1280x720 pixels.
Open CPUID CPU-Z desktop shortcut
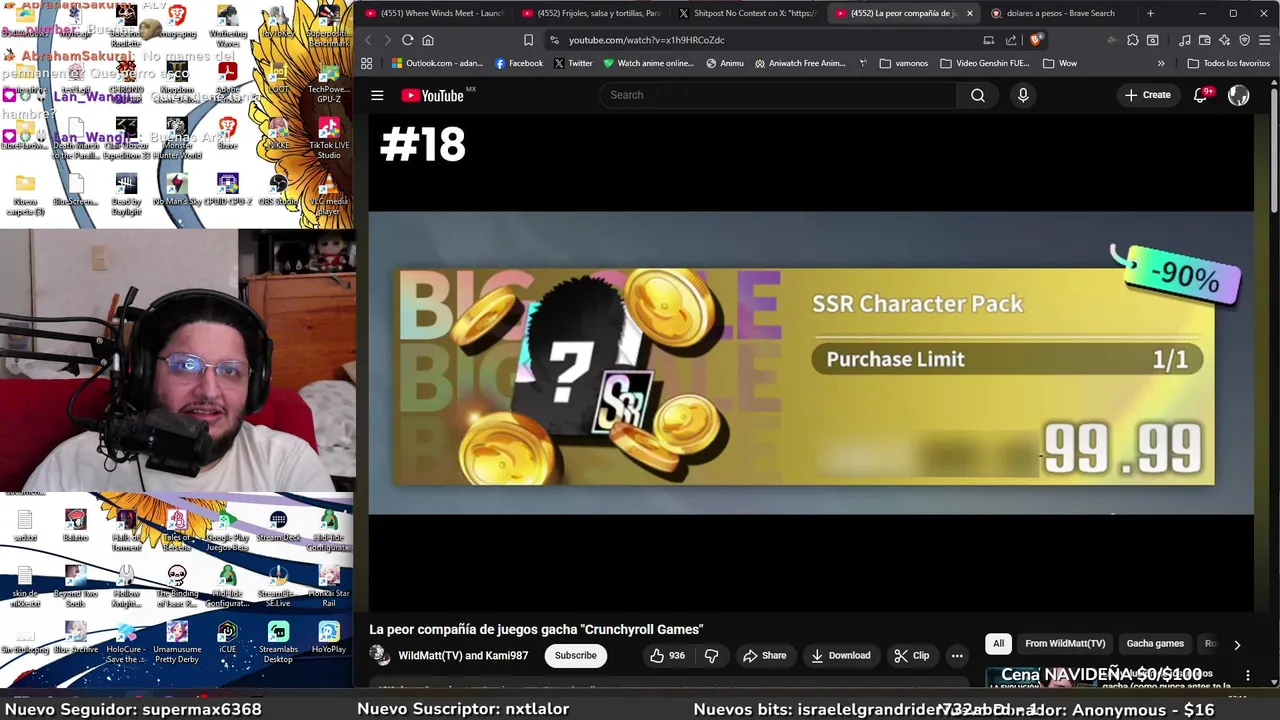click(227, 187)
